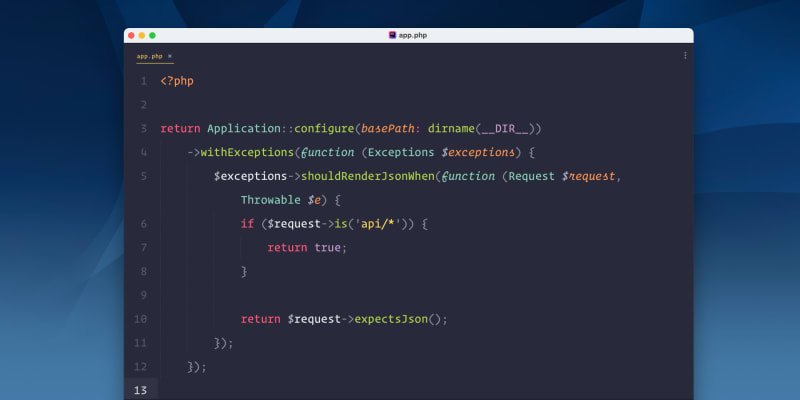The height and width of the screenshot is (400, 800).
Task: Click line number 6 in the gutter
Action: 143,224
